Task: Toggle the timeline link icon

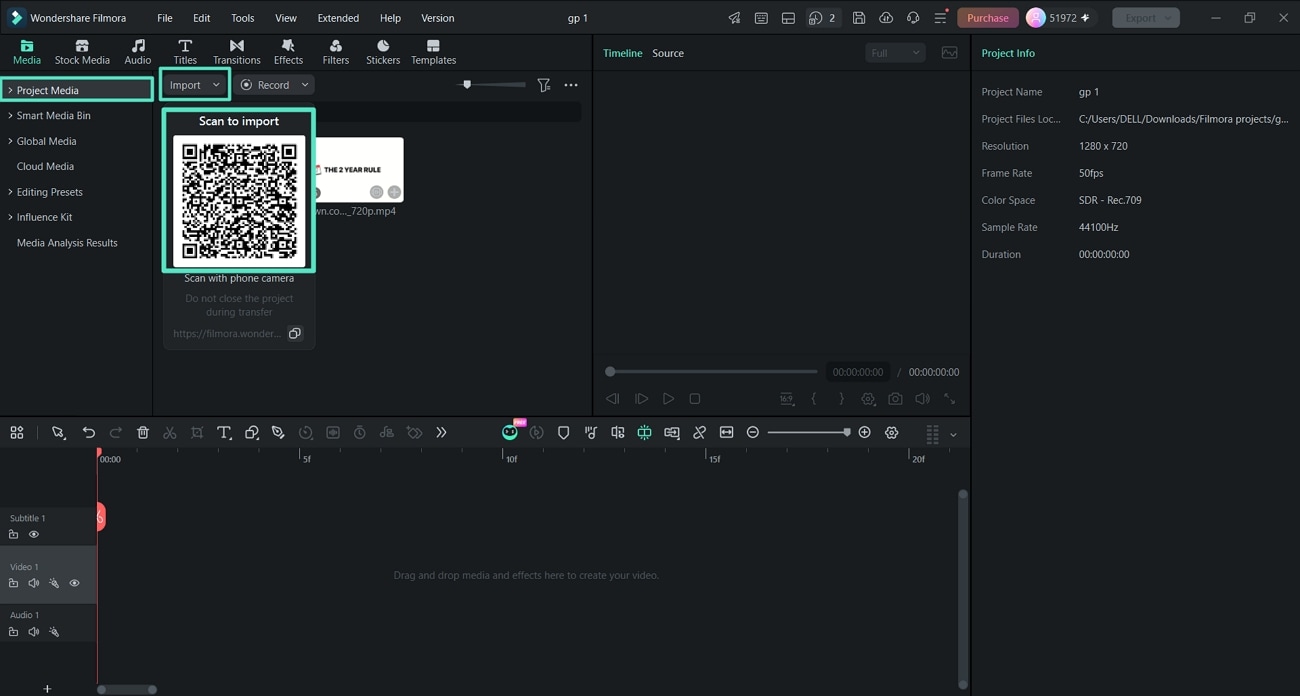Action: (x=699, y=433)
